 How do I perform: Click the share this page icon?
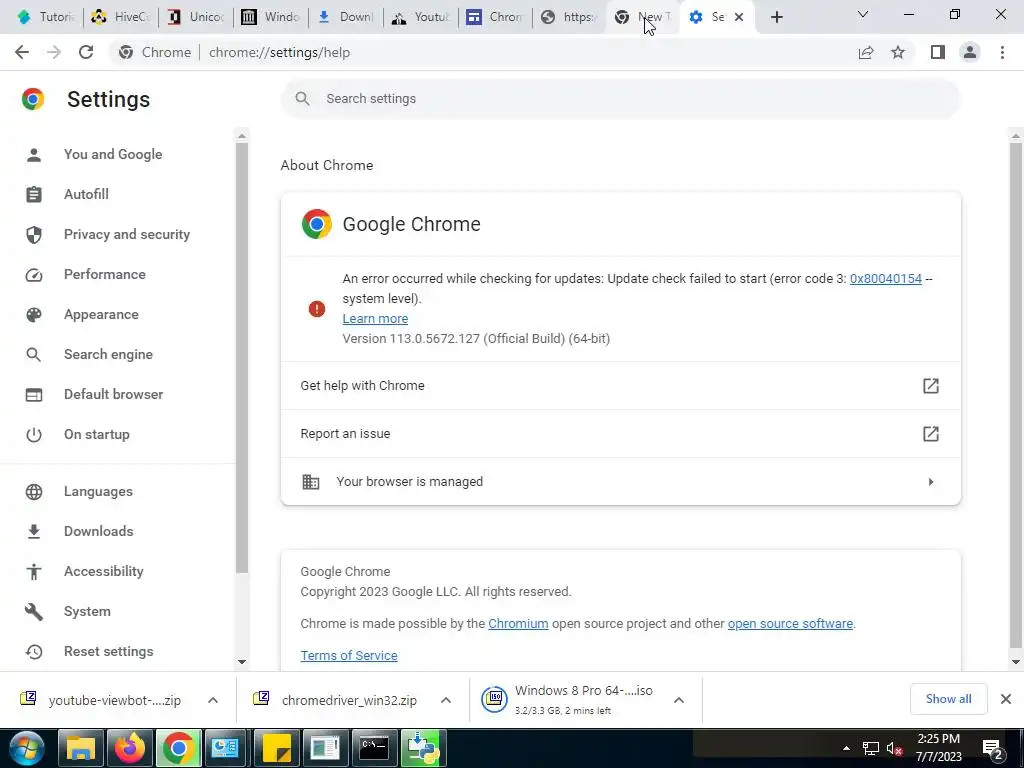coord(866,52)
